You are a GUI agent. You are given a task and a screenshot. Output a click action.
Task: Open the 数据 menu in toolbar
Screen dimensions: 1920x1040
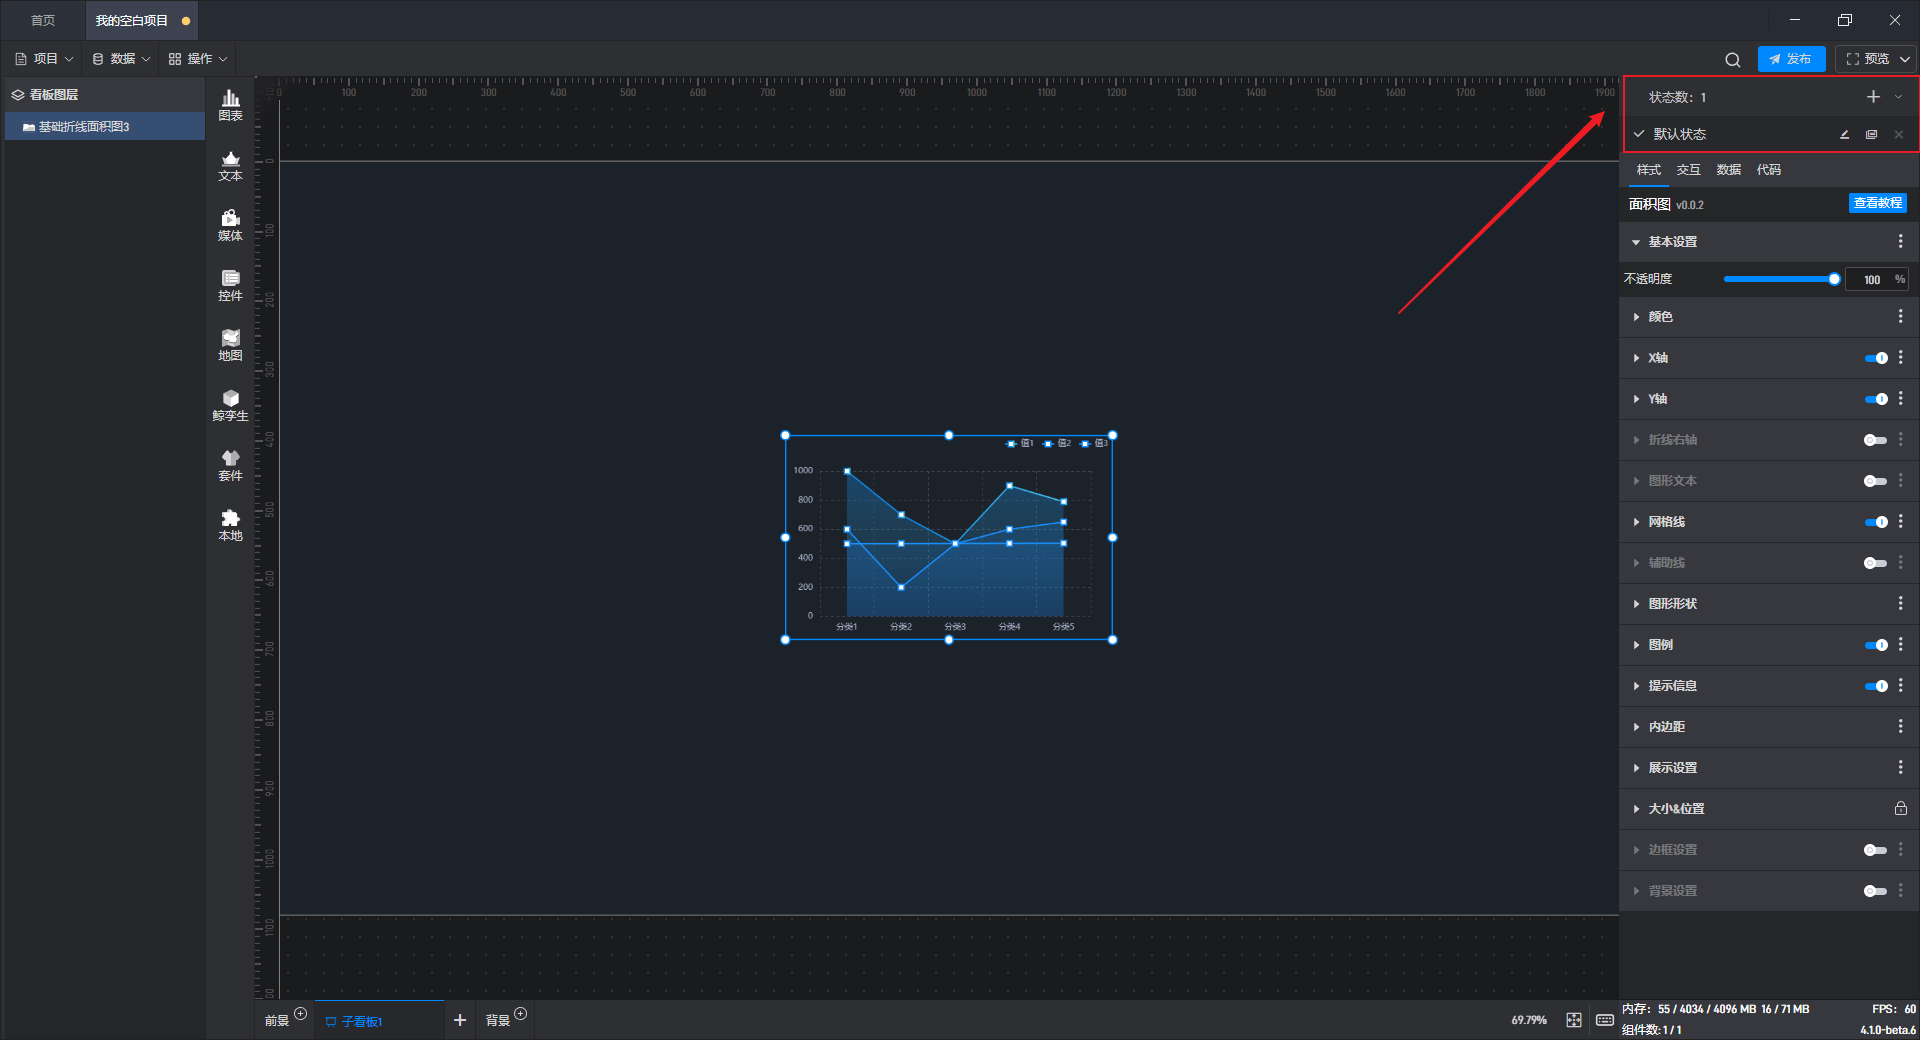pyautogui.click(x=121, y=59)
